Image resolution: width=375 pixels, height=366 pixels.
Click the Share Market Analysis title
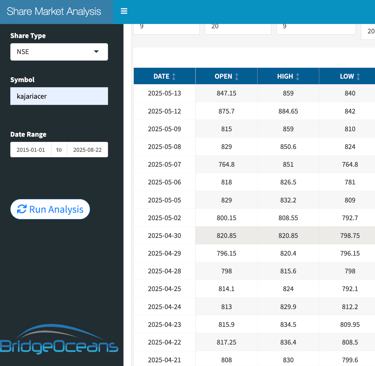coord(54,11)
